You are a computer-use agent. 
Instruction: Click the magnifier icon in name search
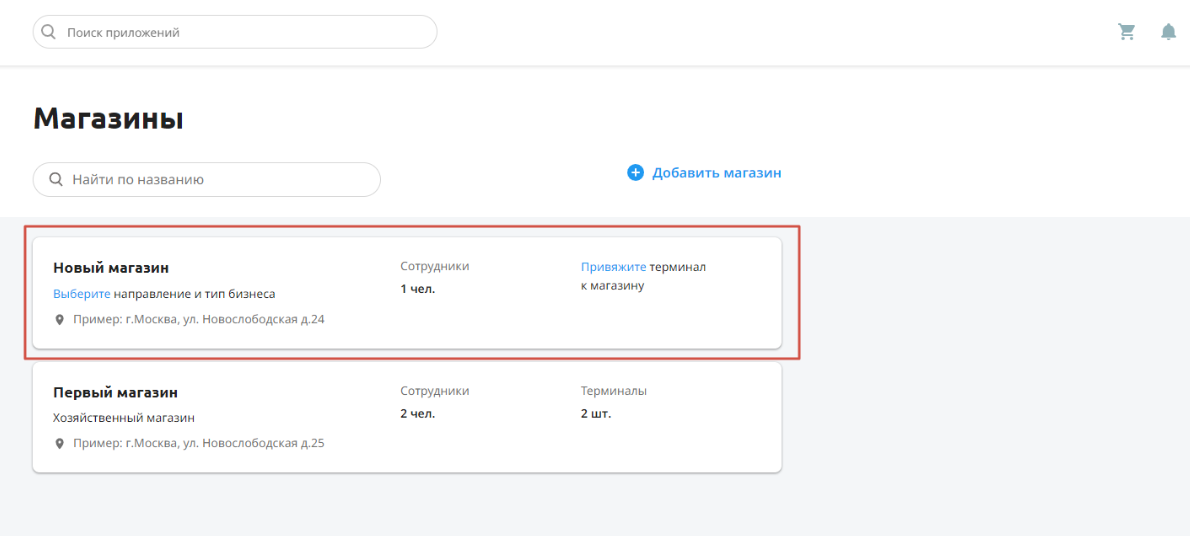(55, 180)
